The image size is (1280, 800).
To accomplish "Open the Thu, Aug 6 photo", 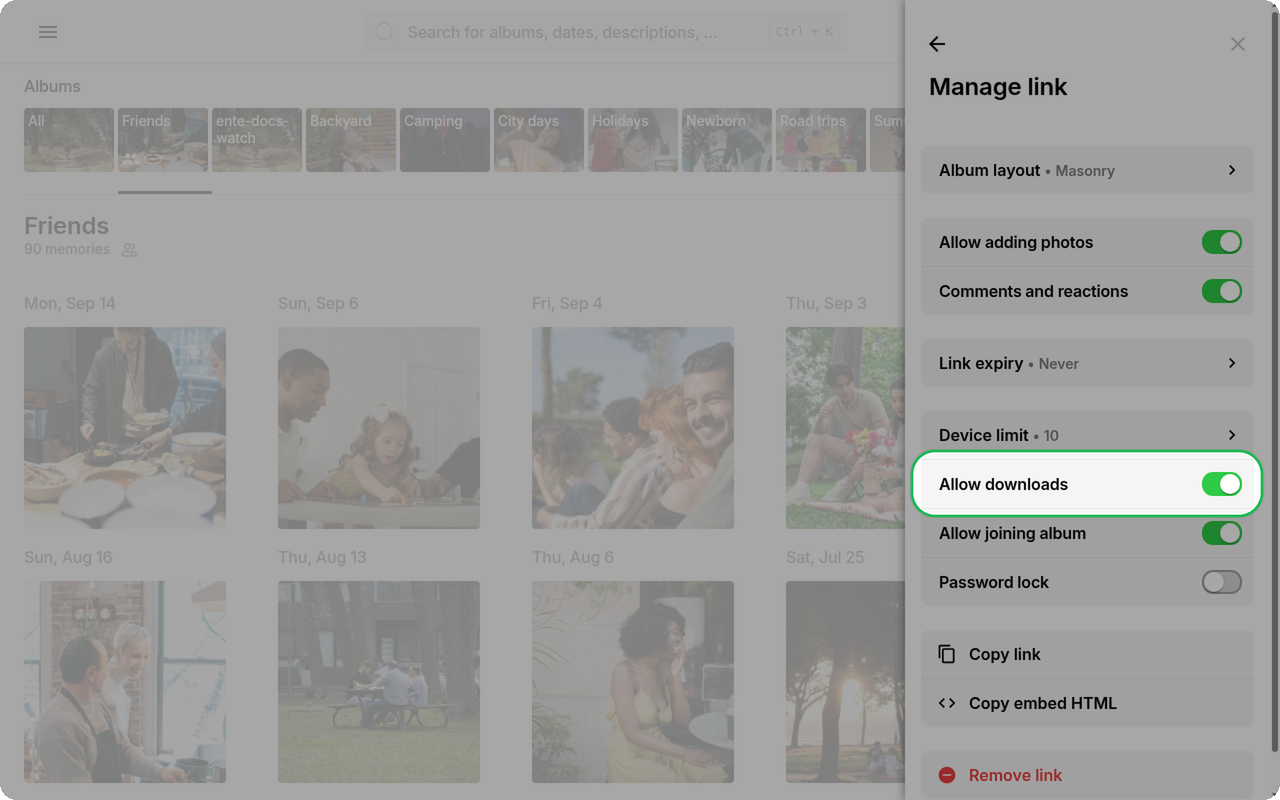I will click(x=633, y=682).
